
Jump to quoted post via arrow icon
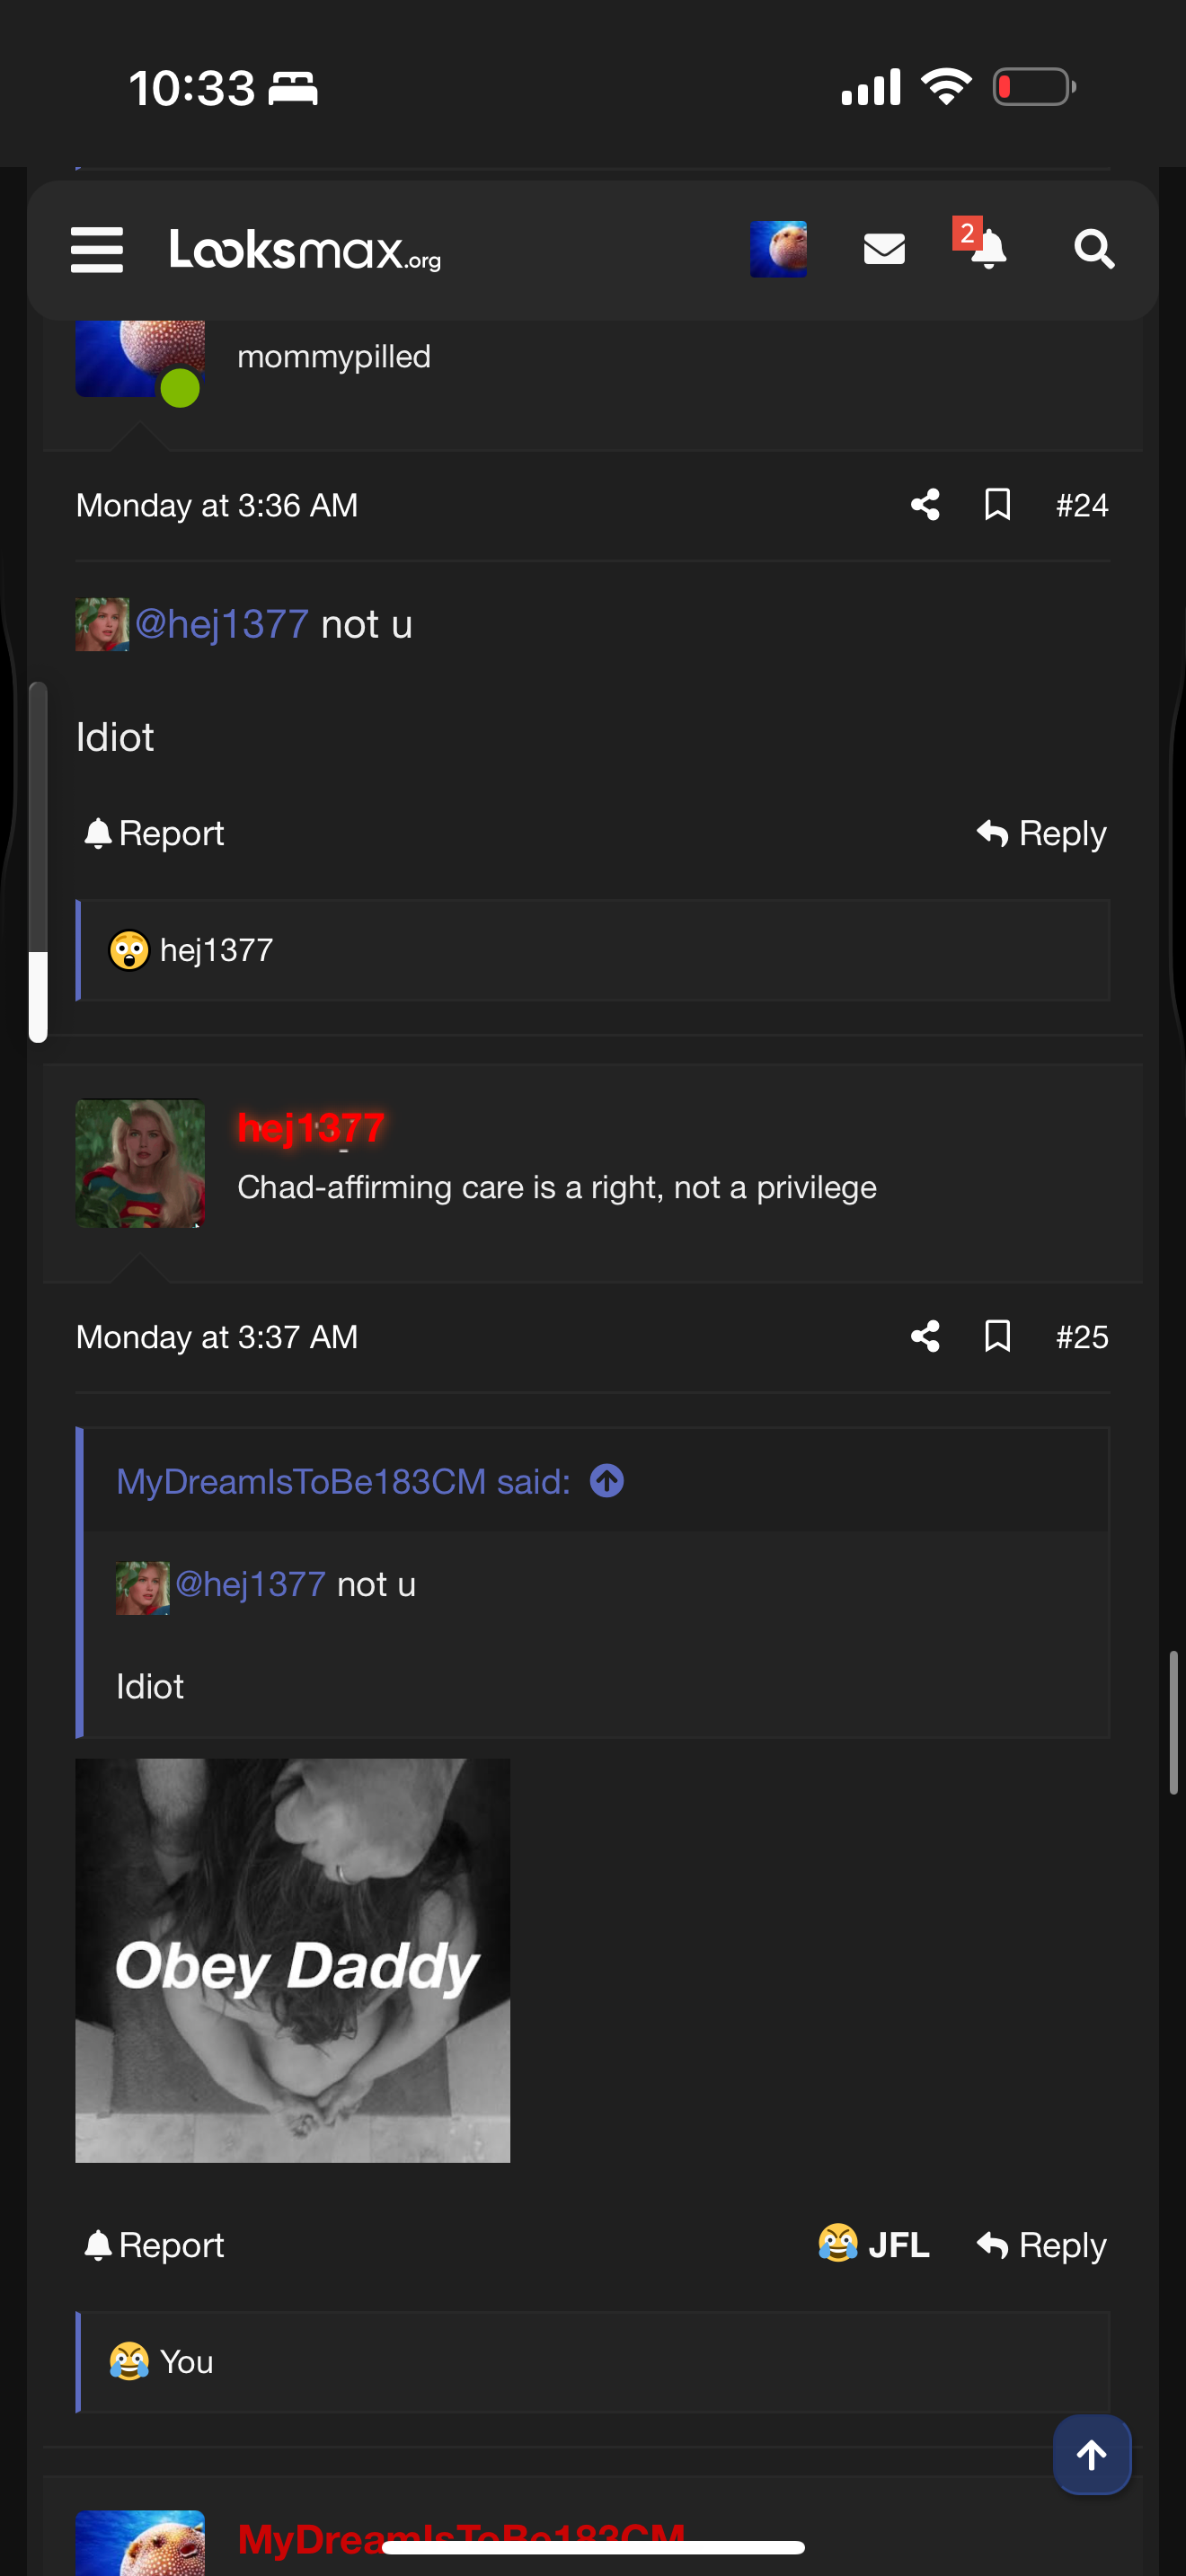607,1481
